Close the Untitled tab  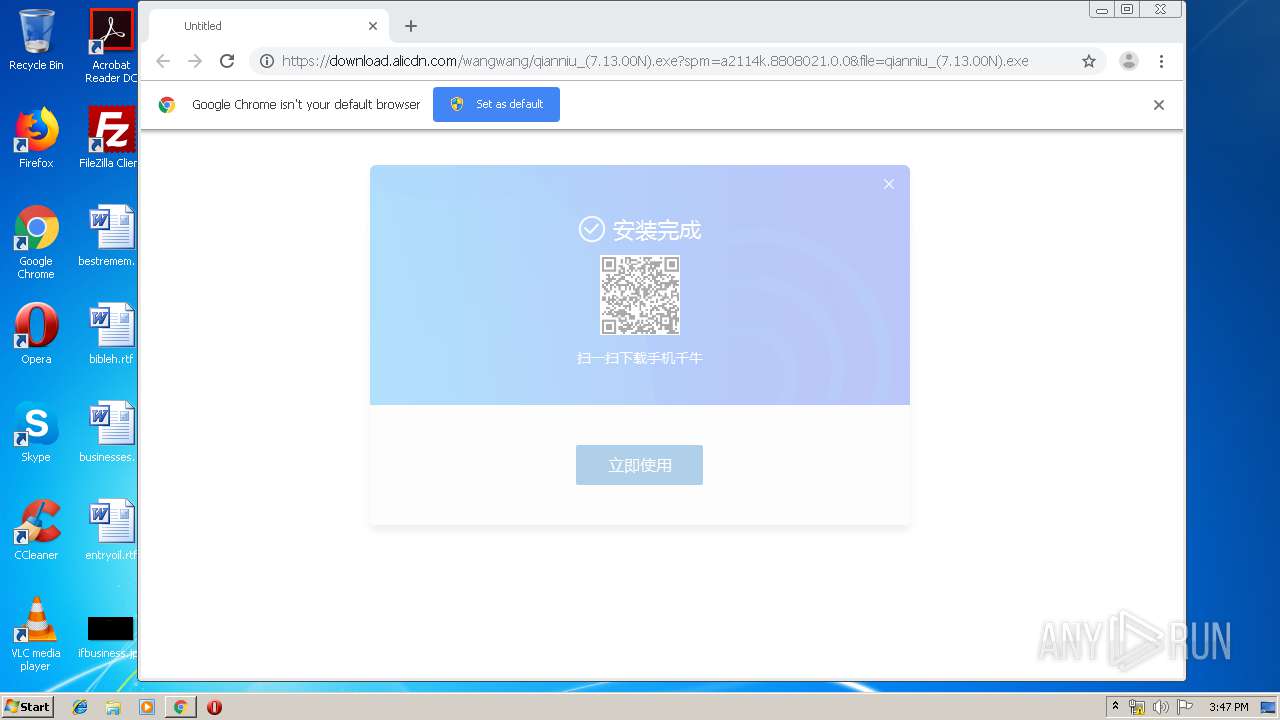tap(373, 26)
